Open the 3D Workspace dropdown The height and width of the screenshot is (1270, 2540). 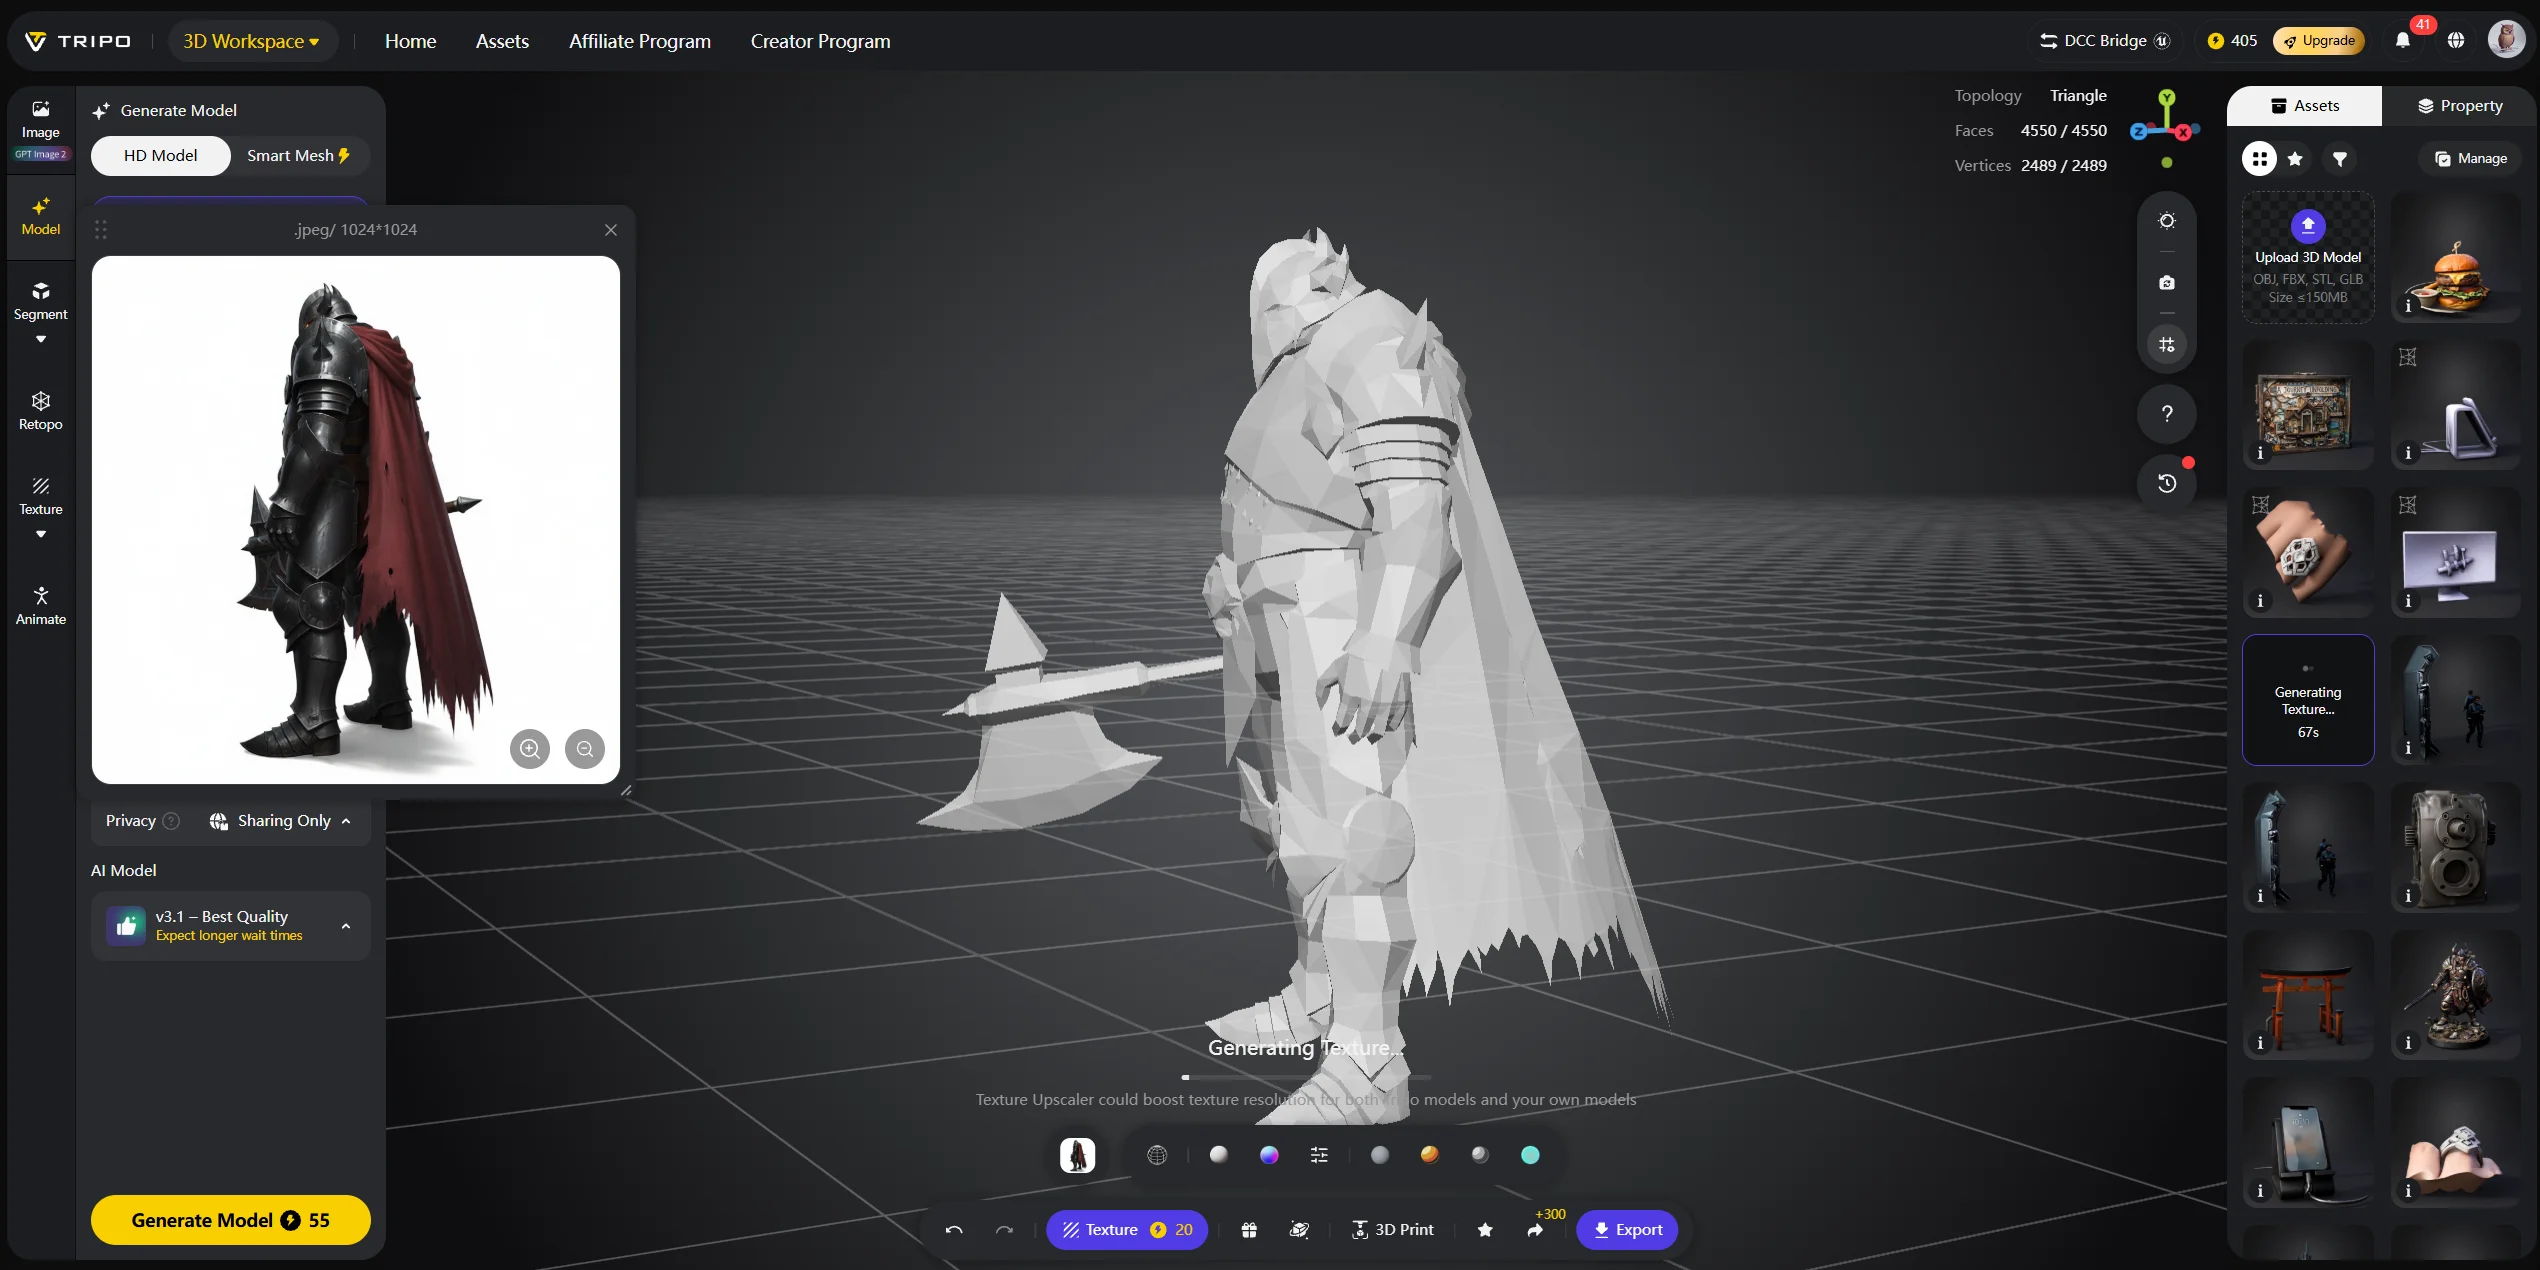[251, 41]
